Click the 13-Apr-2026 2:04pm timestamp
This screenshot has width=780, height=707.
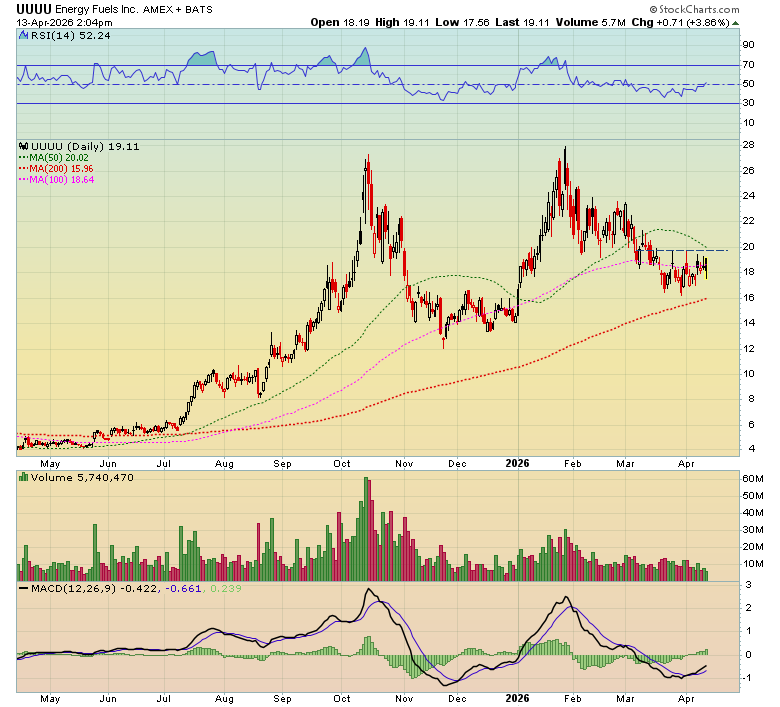tap(64, 22)
